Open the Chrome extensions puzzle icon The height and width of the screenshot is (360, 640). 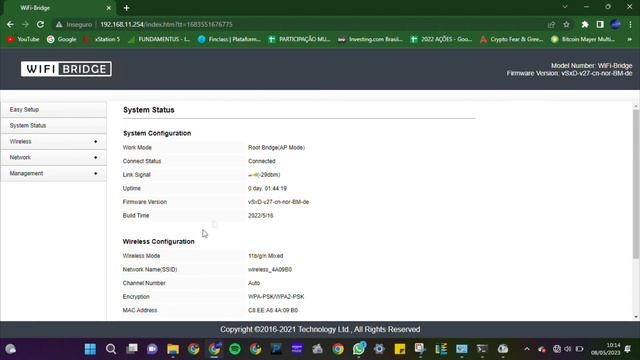[585, 24]
